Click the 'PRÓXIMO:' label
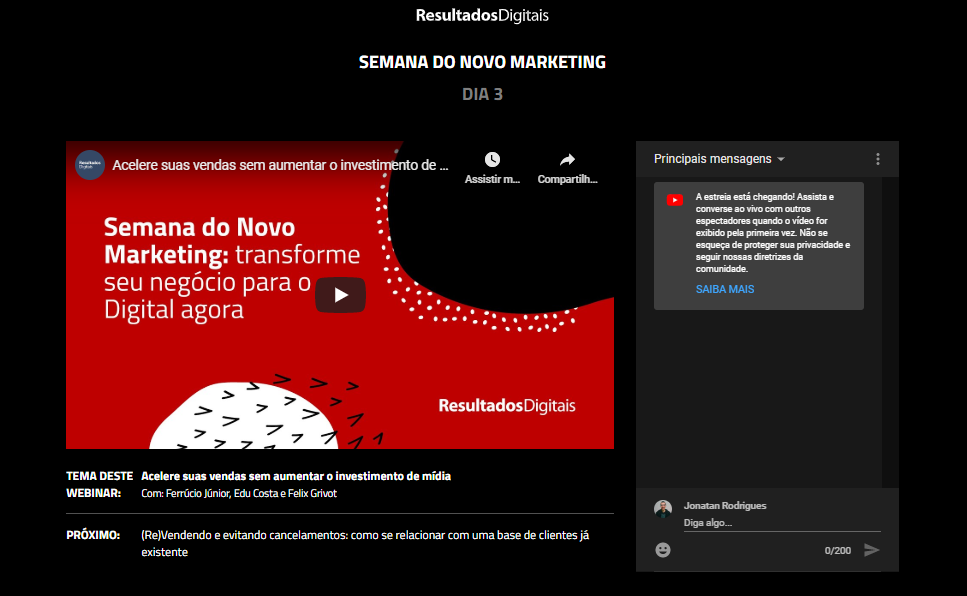 pyautogui.click(x=93, y=536)
